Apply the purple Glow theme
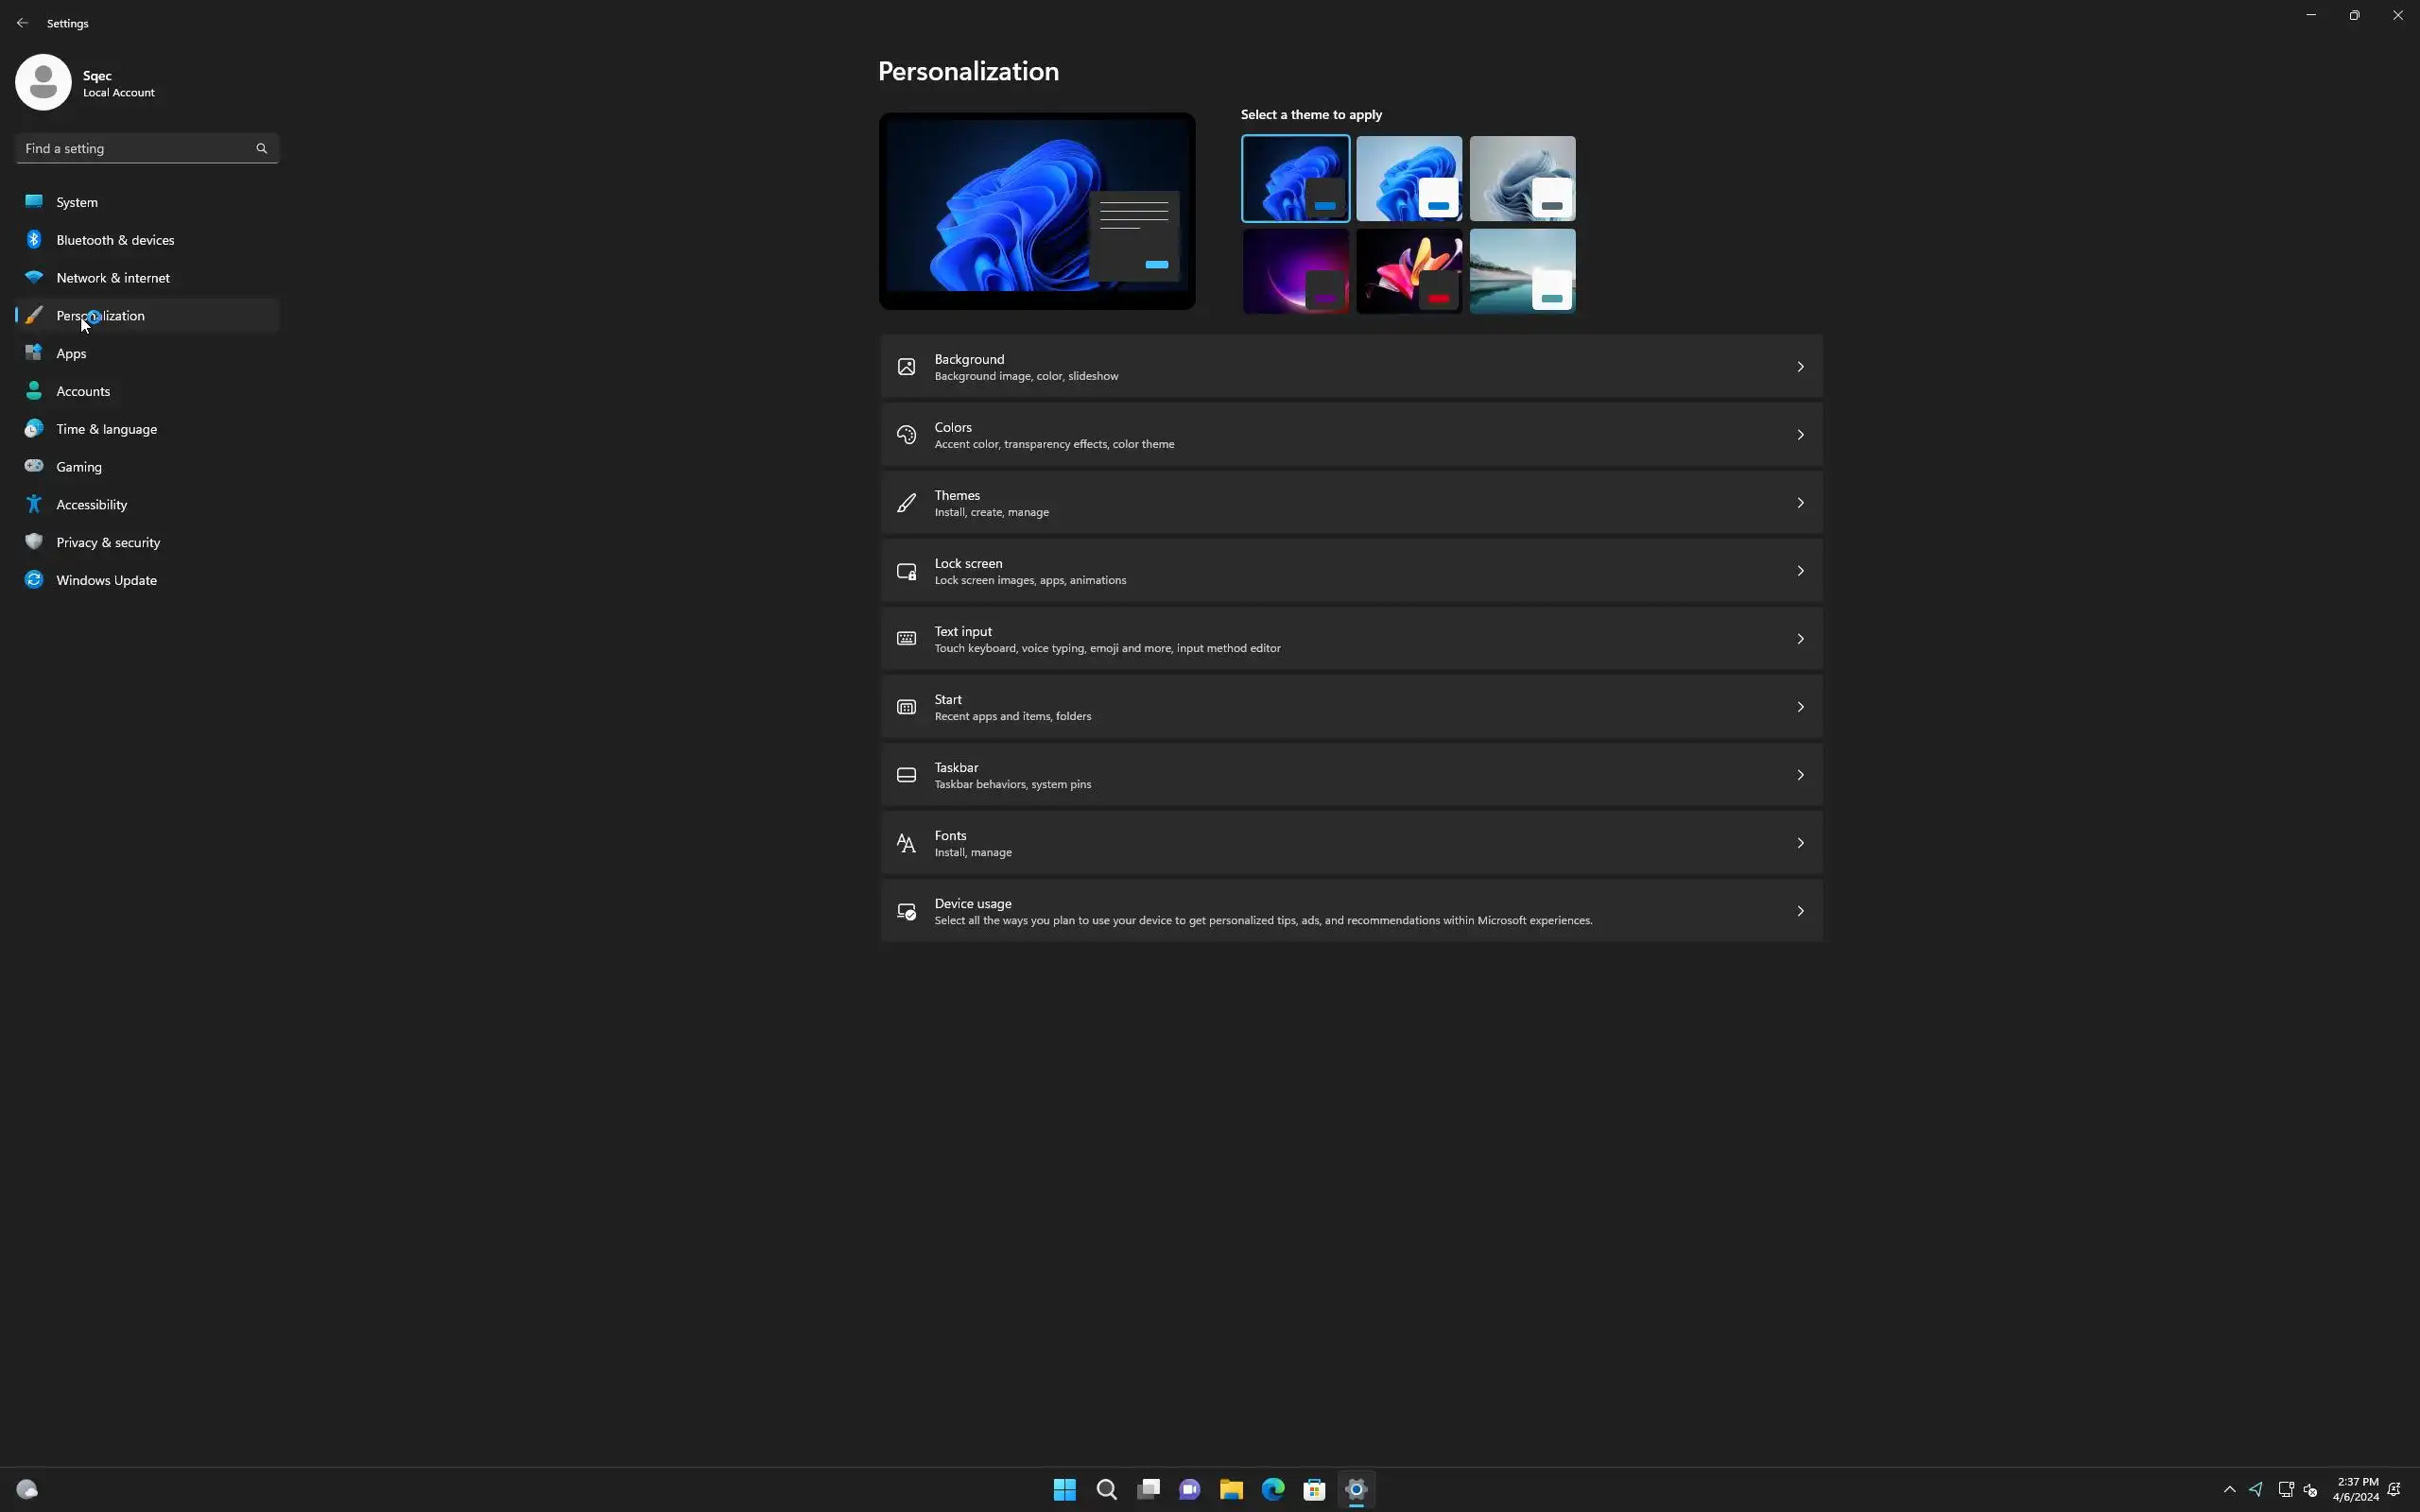 (1295, 271)
